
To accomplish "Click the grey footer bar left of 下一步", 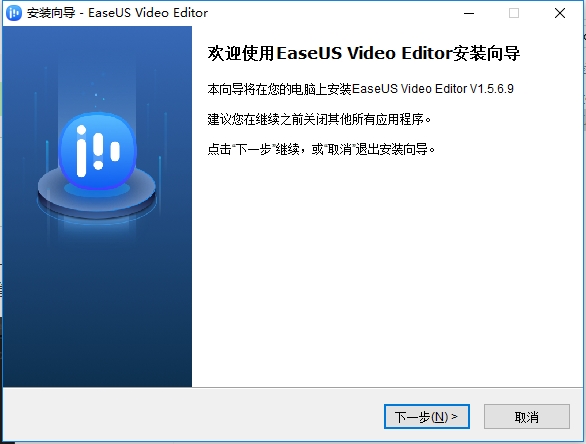I will [x=192, y=416].
